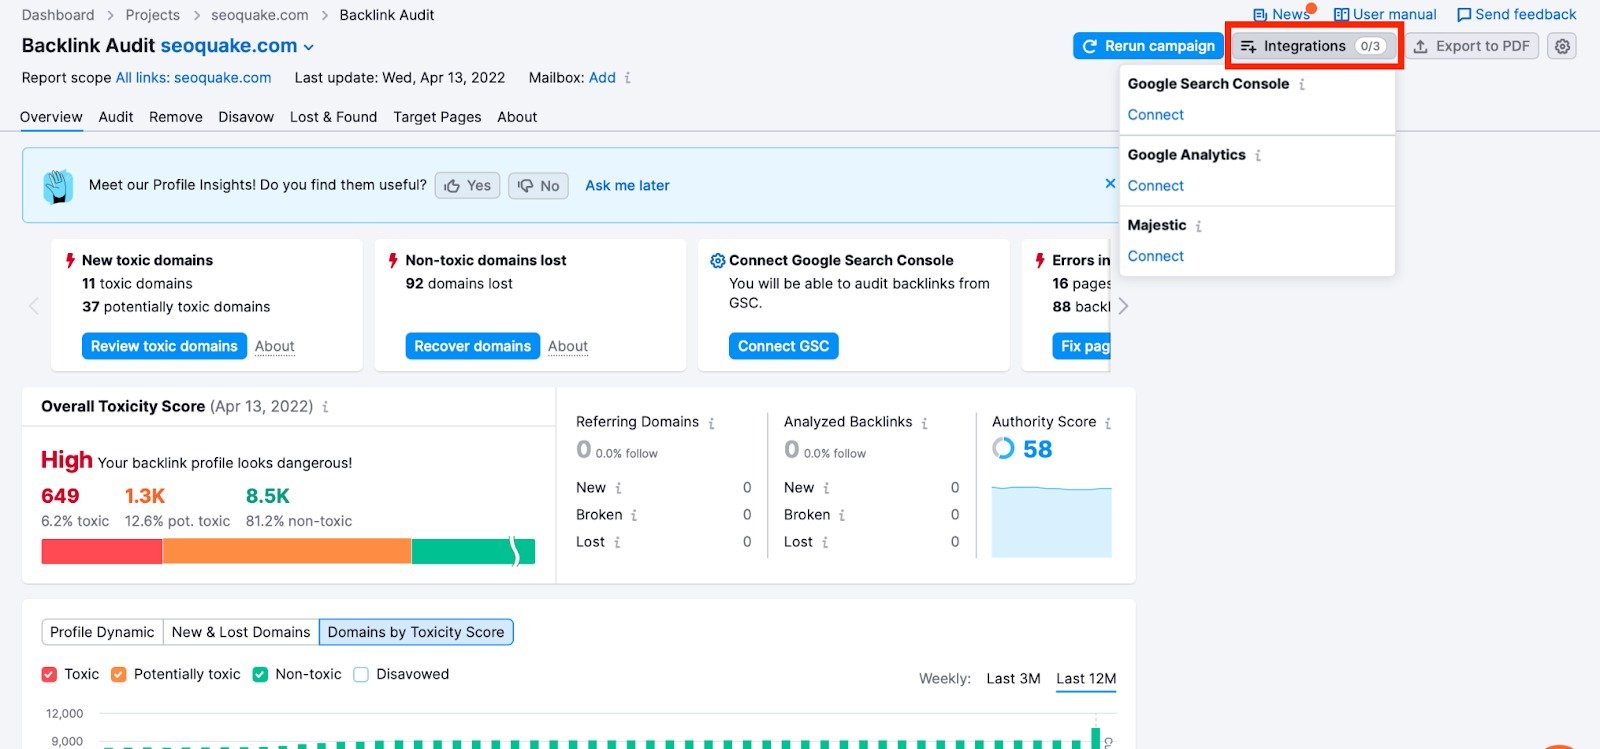Click info icon next to Authority Score
1600x749 pixels.
pos(1108,423)
